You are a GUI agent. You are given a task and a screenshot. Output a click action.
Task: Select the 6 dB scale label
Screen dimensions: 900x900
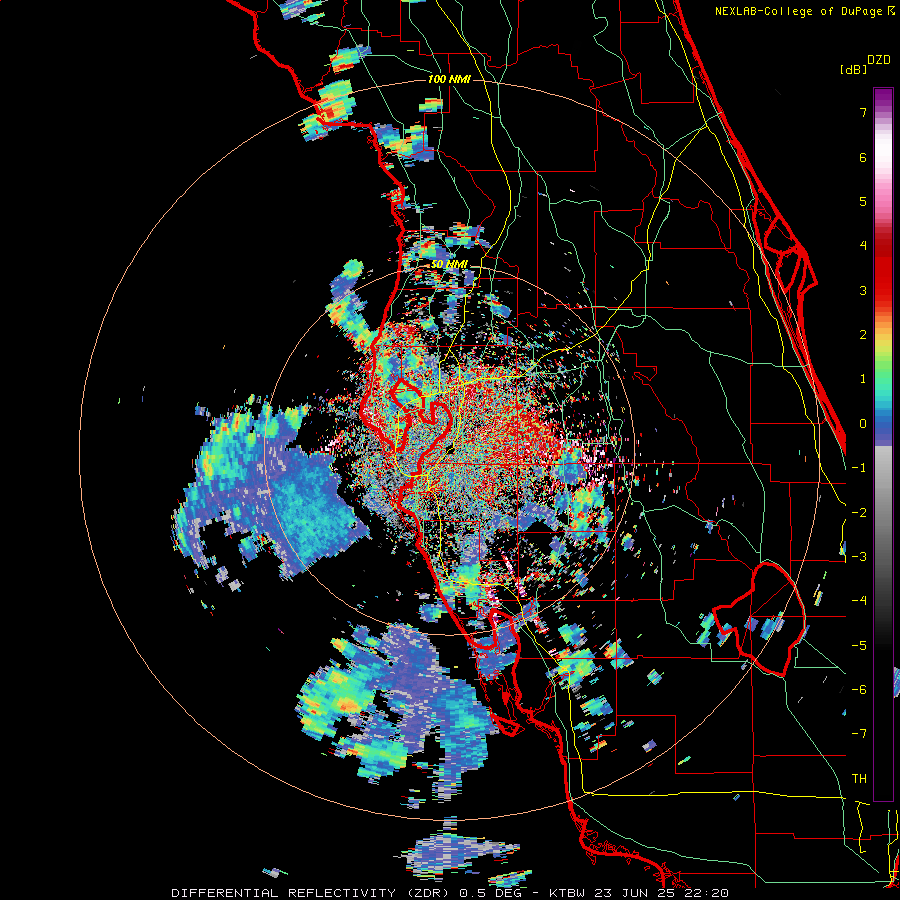tap(863, 157)
